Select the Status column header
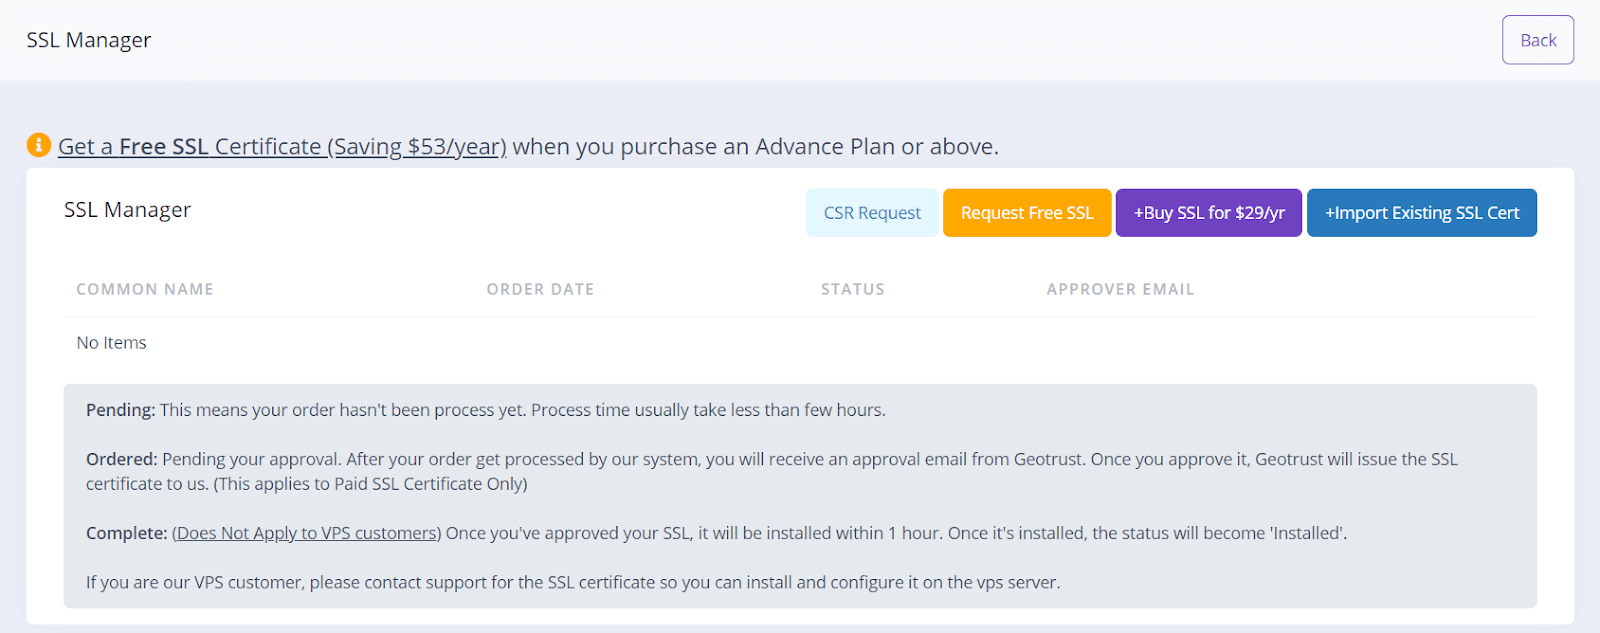 (x=852, y=289)
